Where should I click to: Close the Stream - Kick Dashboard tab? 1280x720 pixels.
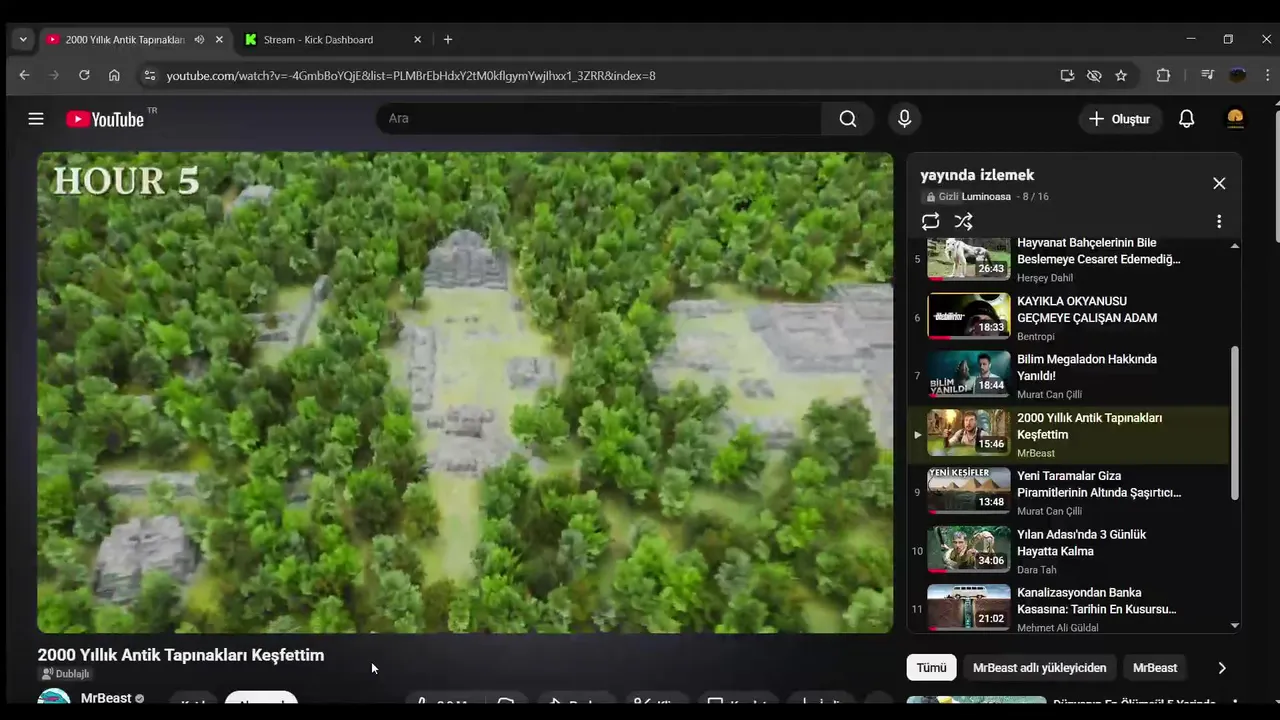[417, 39]
